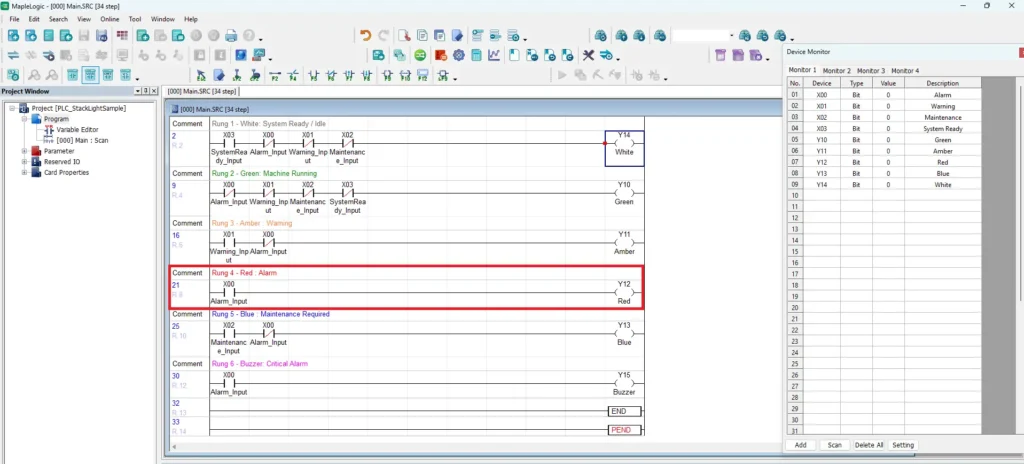
Task: Pin the Project Window with auto-hide pin
Action: tap(146, 91)
